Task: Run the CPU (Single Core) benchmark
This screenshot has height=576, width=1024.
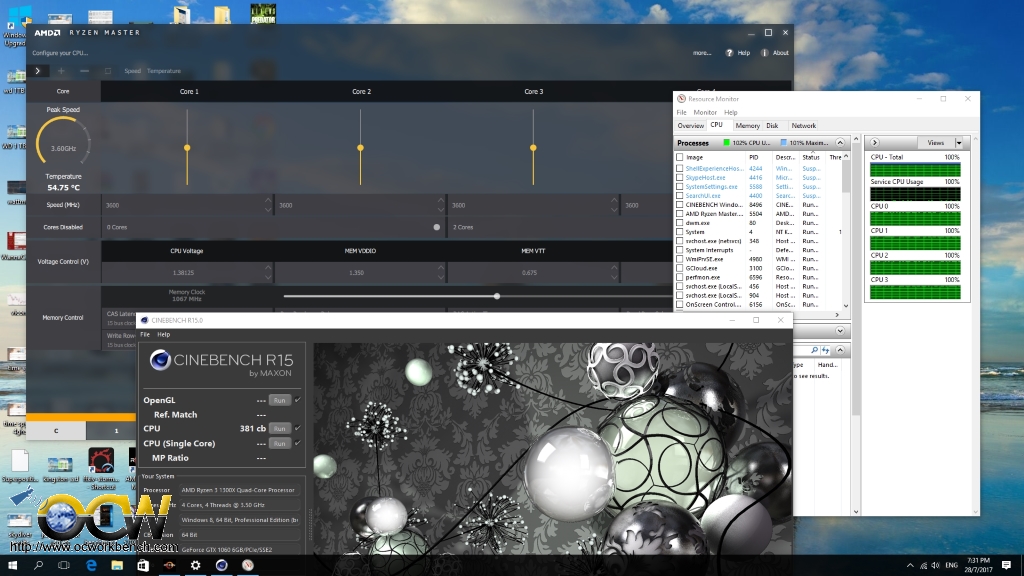Action: [280, 443]
